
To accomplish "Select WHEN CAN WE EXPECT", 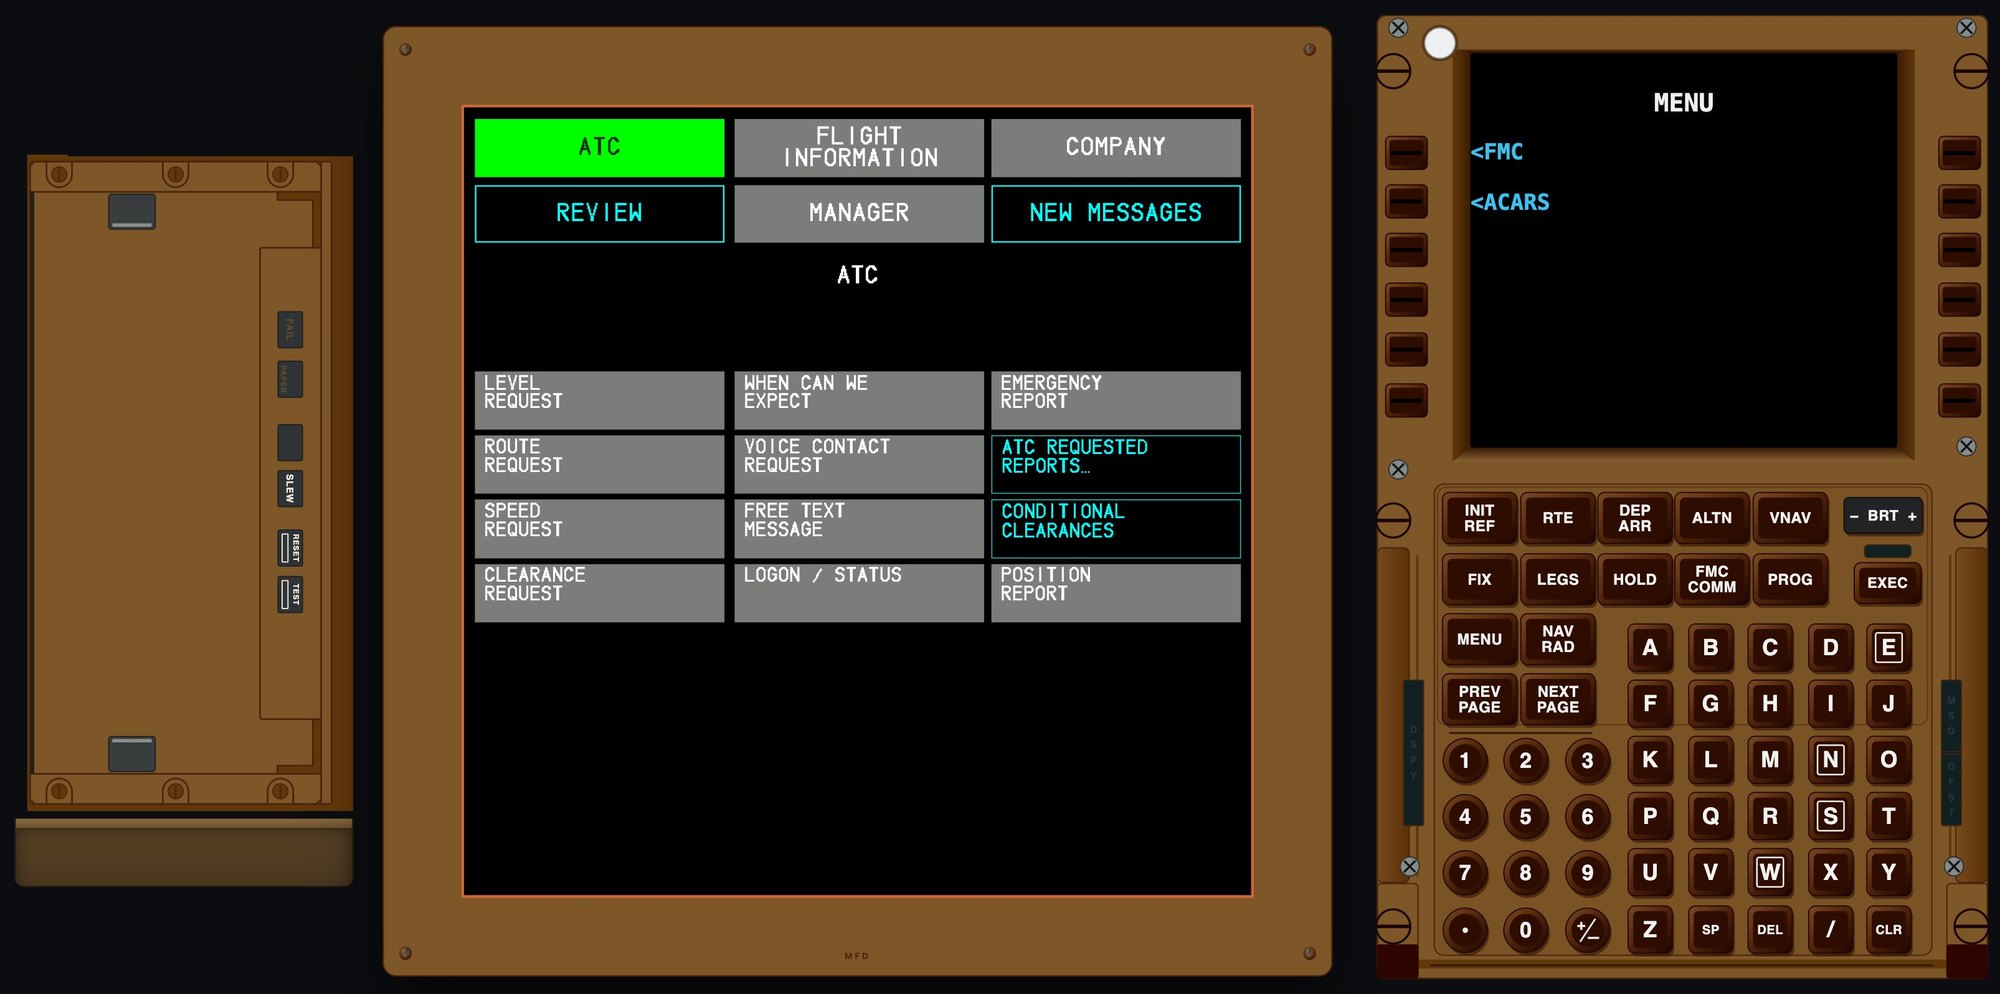I will (x=859, y=400).
